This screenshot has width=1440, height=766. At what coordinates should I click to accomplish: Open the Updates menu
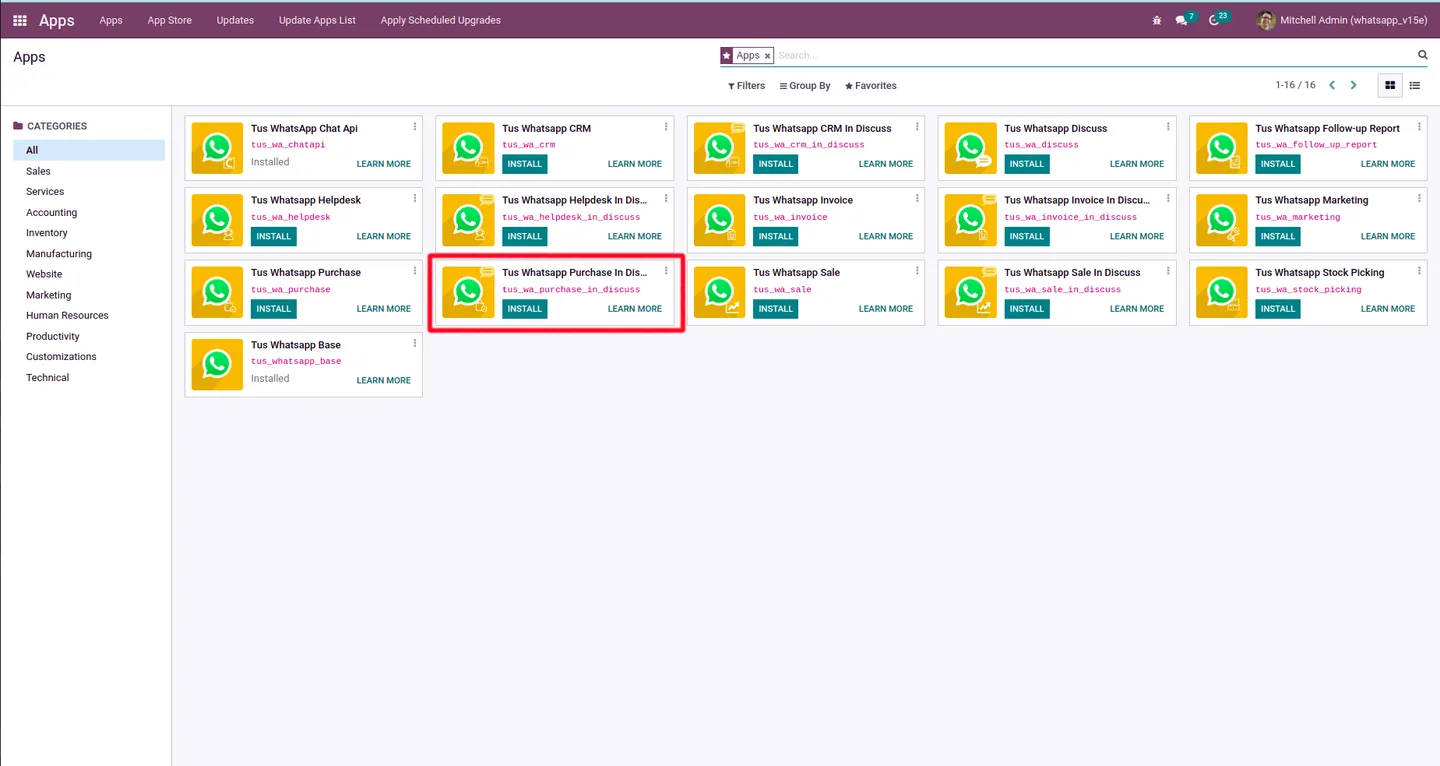click(x=235, y=20)
